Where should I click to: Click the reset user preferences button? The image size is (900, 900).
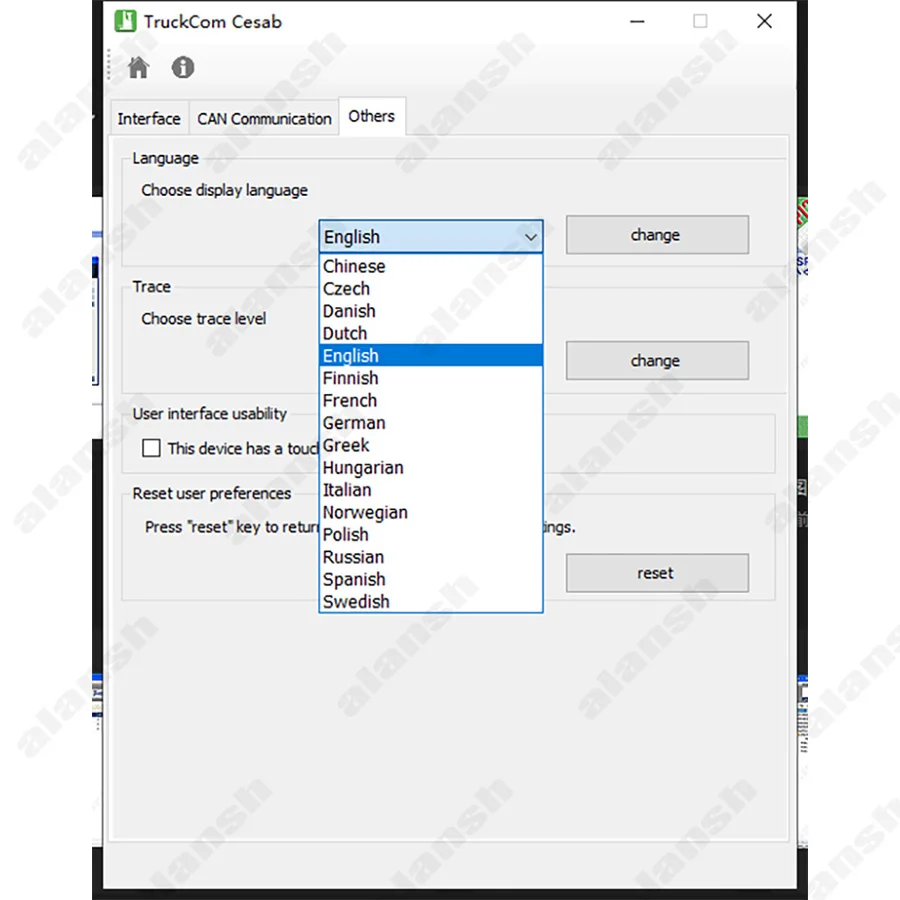(657, 573)
